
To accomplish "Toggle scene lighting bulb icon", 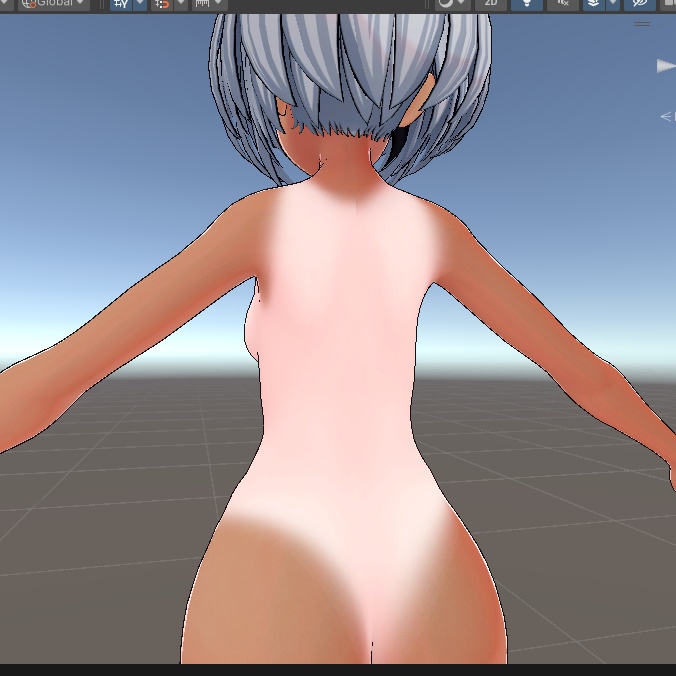I will 526,3.
